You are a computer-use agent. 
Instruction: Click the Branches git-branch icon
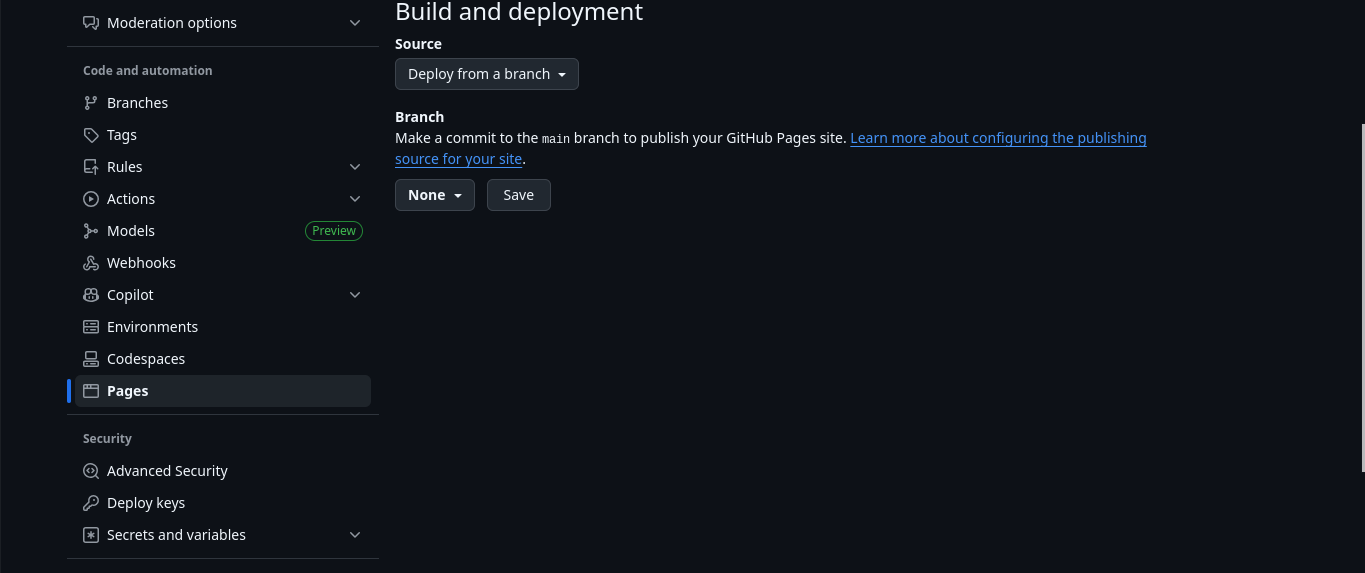click(91, 103)
